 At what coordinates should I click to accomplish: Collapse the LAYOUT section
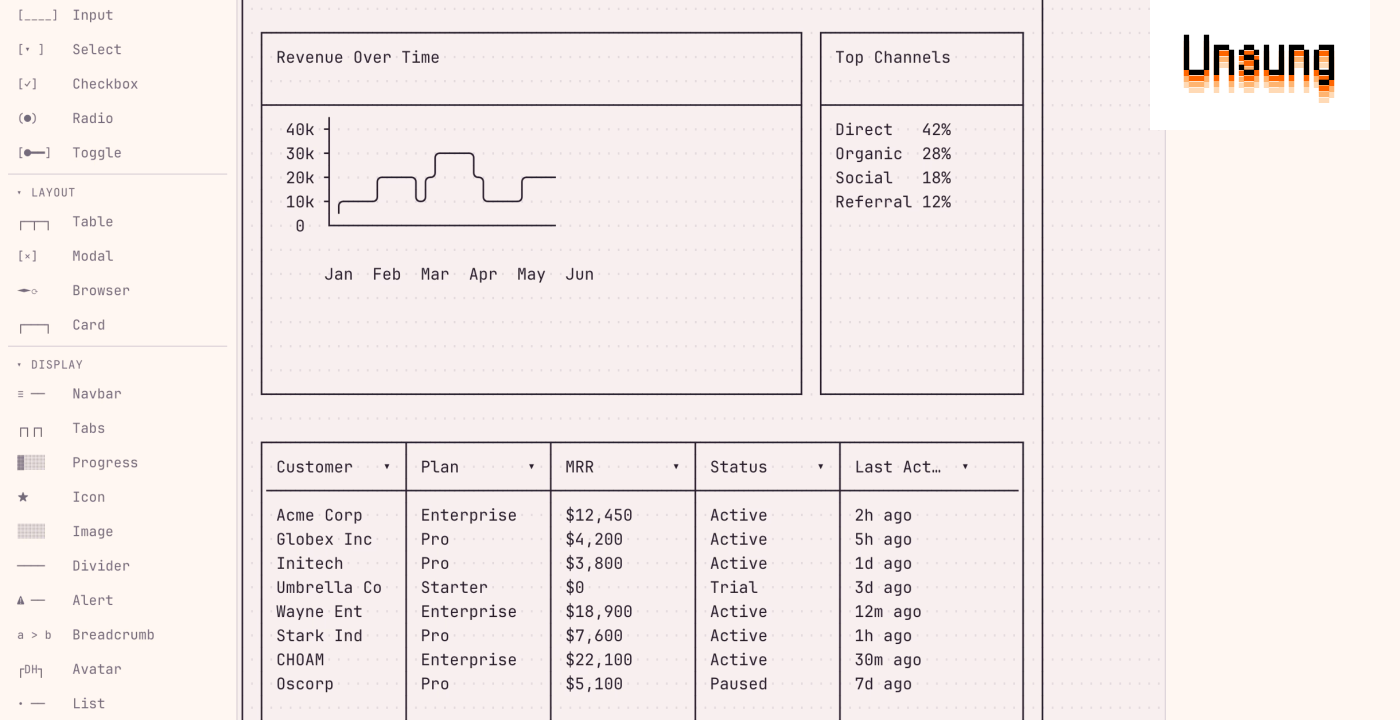(19, 192)
